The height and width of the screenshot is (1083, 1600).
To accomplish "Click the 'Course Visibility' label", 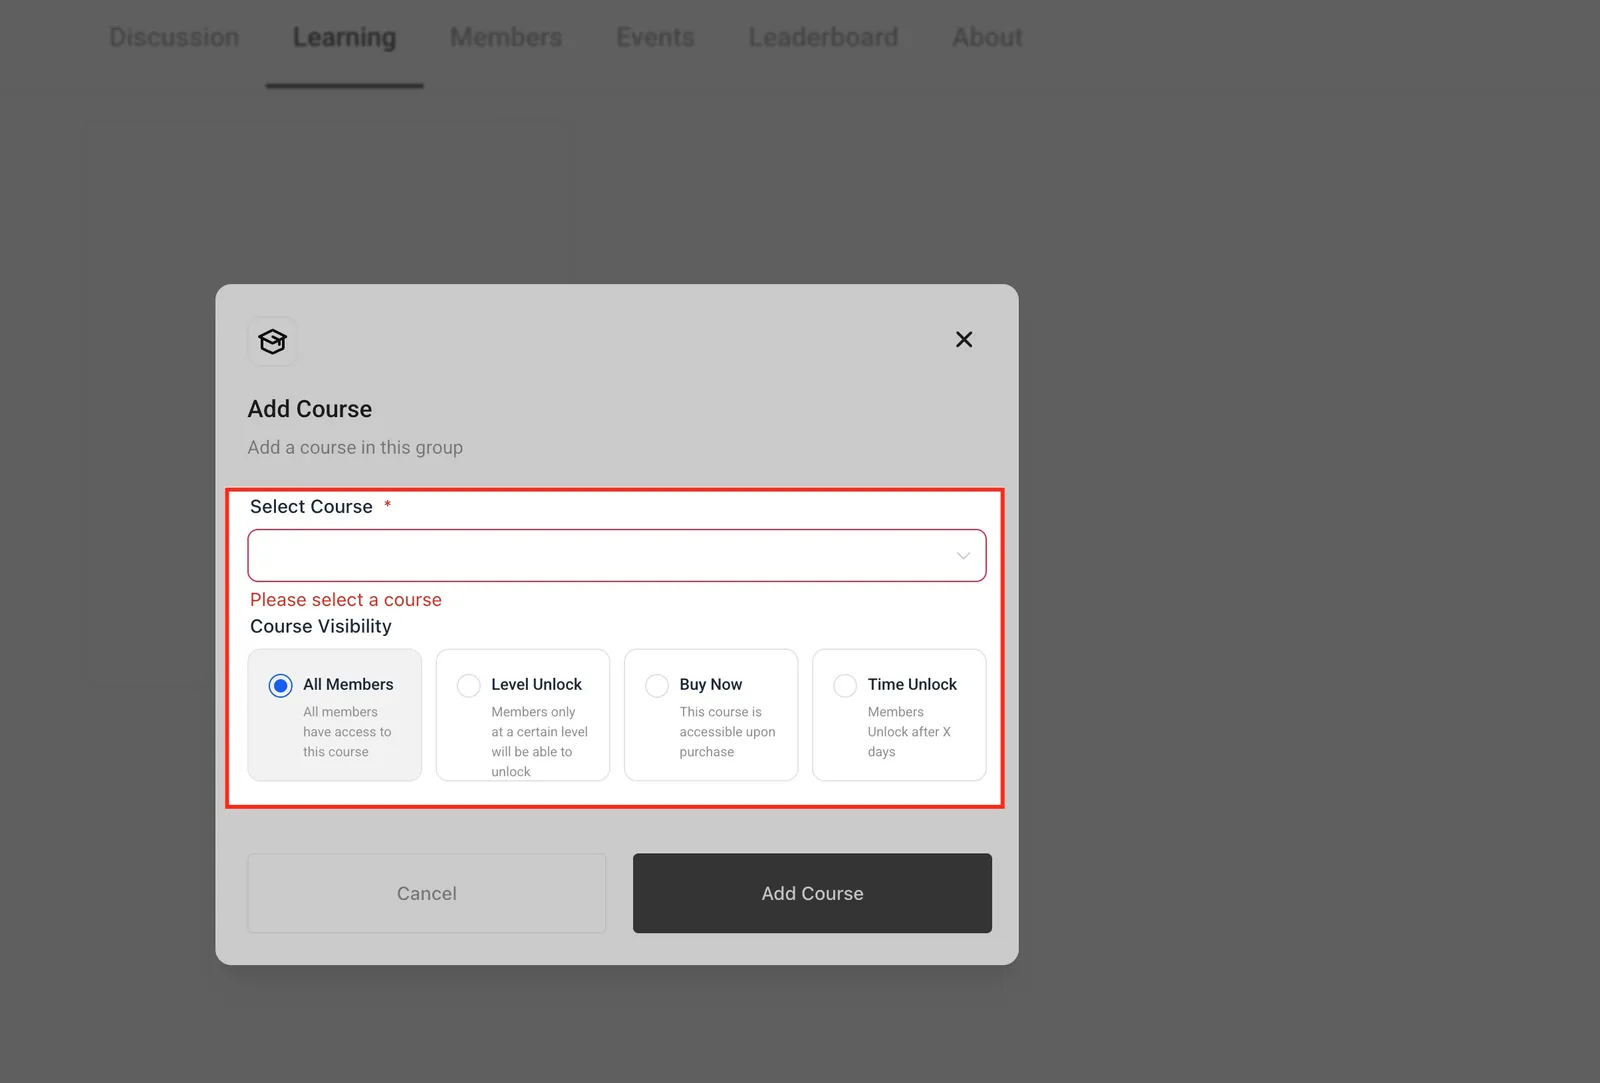I will point(321,626).
